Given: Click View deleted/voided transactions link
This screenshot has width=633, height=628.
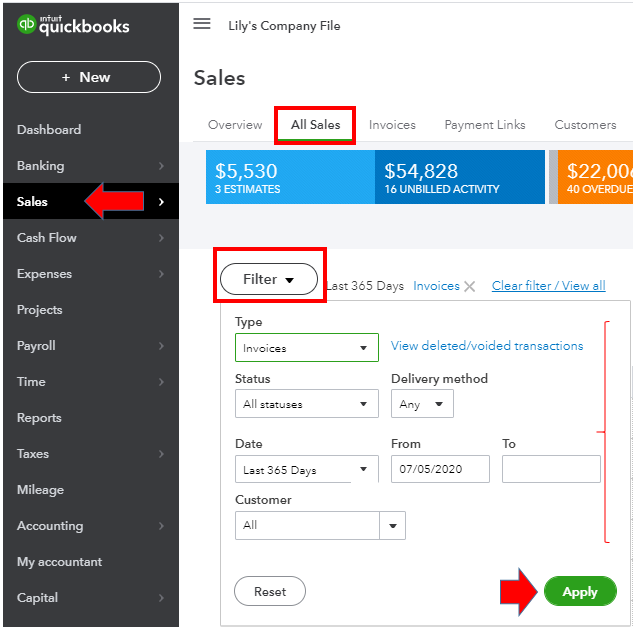Looking at the screenshot, I should 487,346.
